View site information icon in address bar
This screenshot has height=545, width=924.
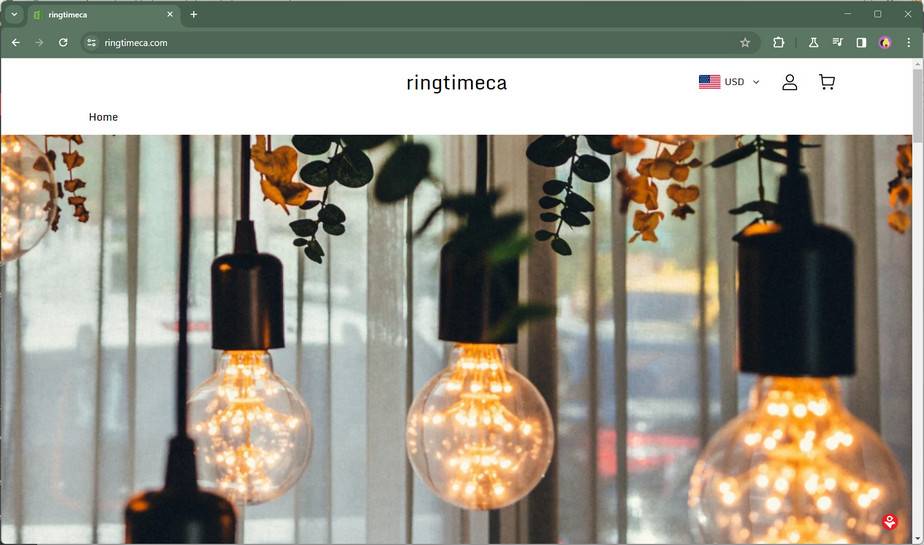pyautogui.click(x=91, y=42)
